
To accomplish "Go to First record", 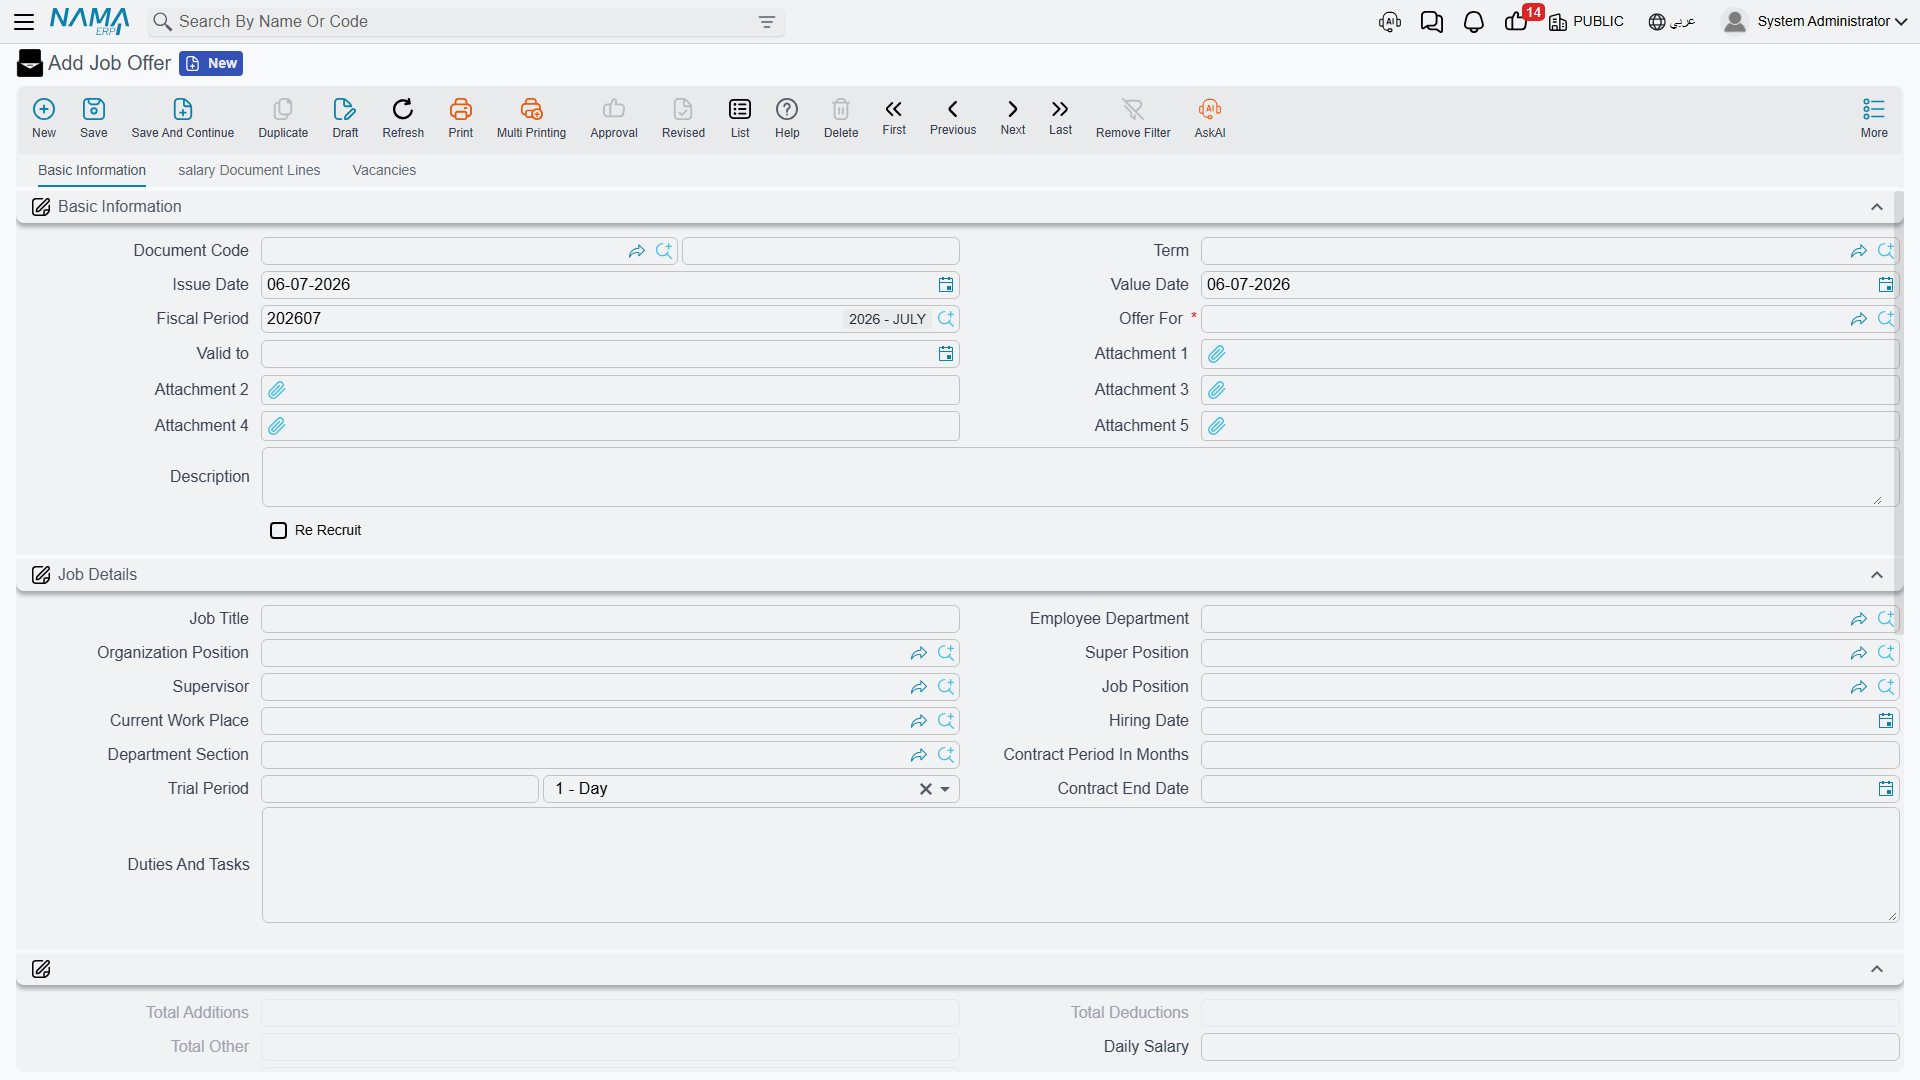I will 894,109.
